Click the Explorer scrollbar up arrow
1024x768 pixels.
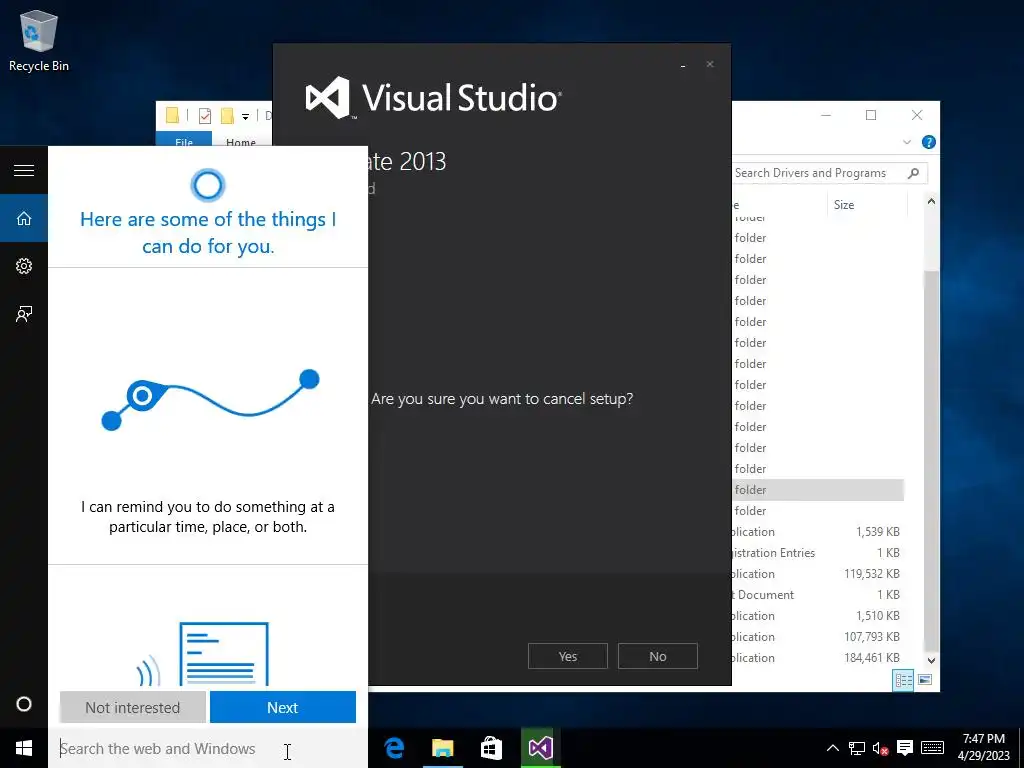point(931,202)
